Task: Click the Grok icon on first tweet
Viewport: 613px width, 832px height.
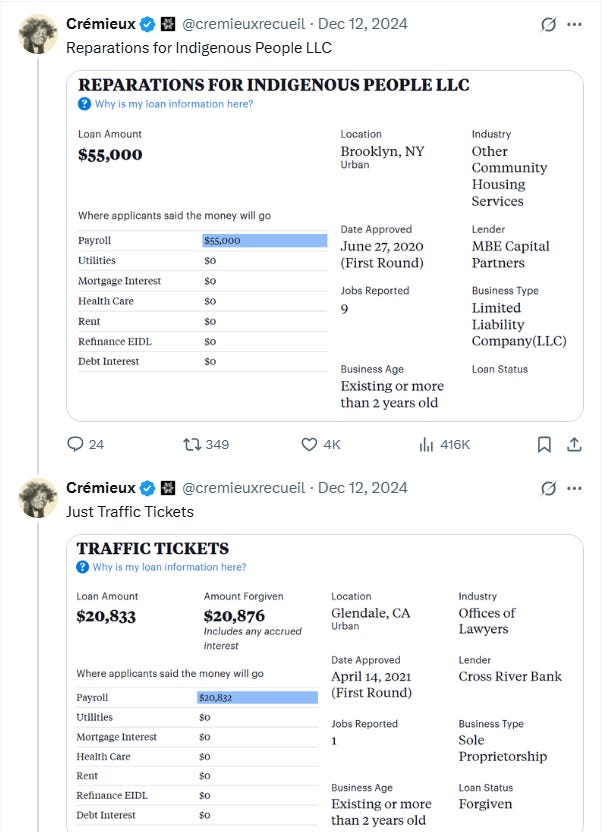Action: point(548,24)
